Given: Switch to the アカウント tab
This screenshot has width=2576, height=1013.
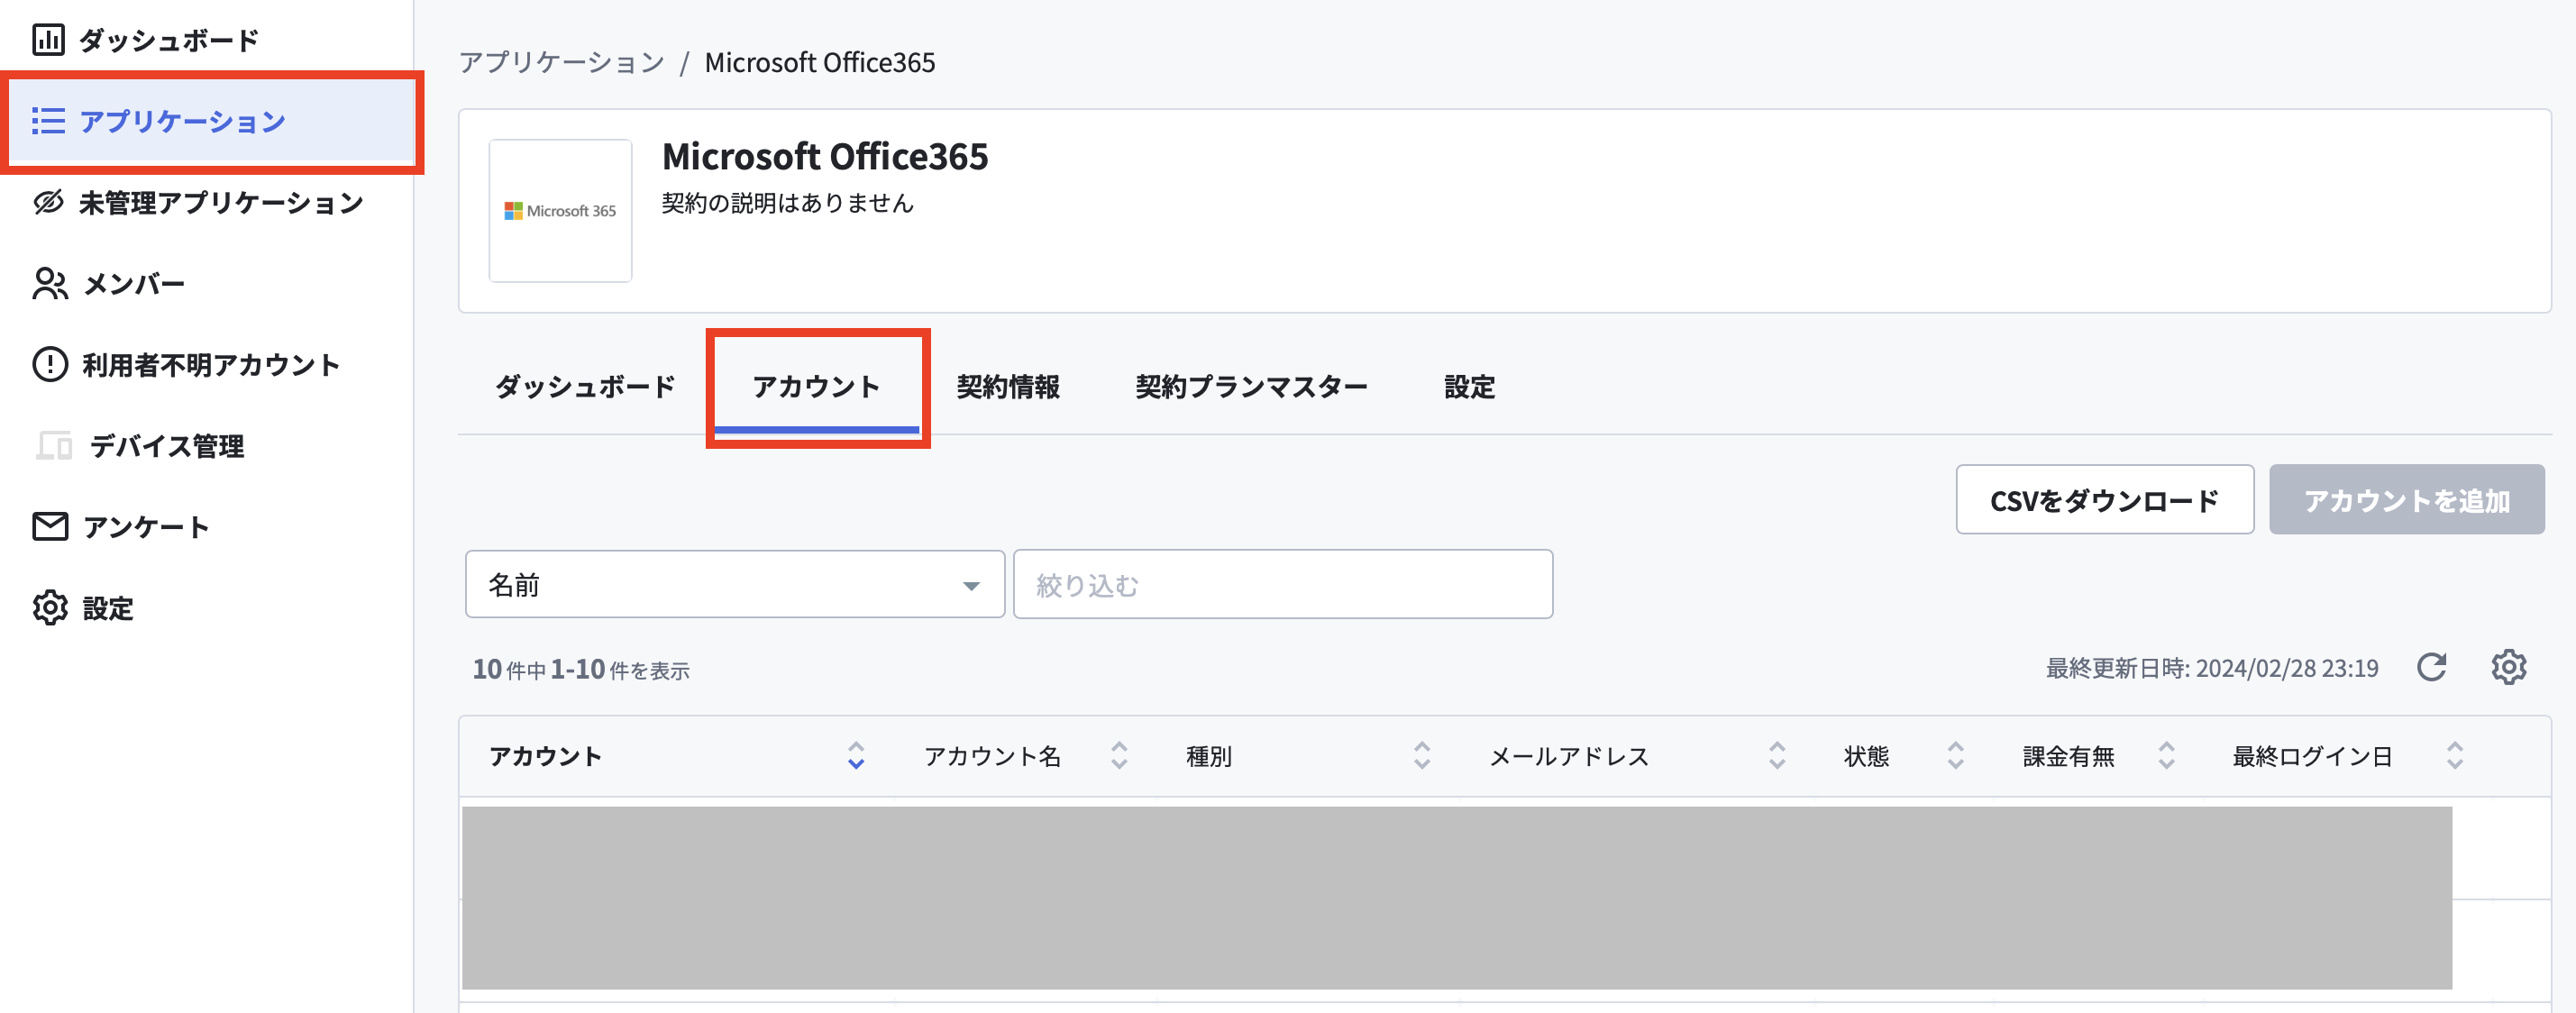Looking at the screenshot, I should coord(816,387).
